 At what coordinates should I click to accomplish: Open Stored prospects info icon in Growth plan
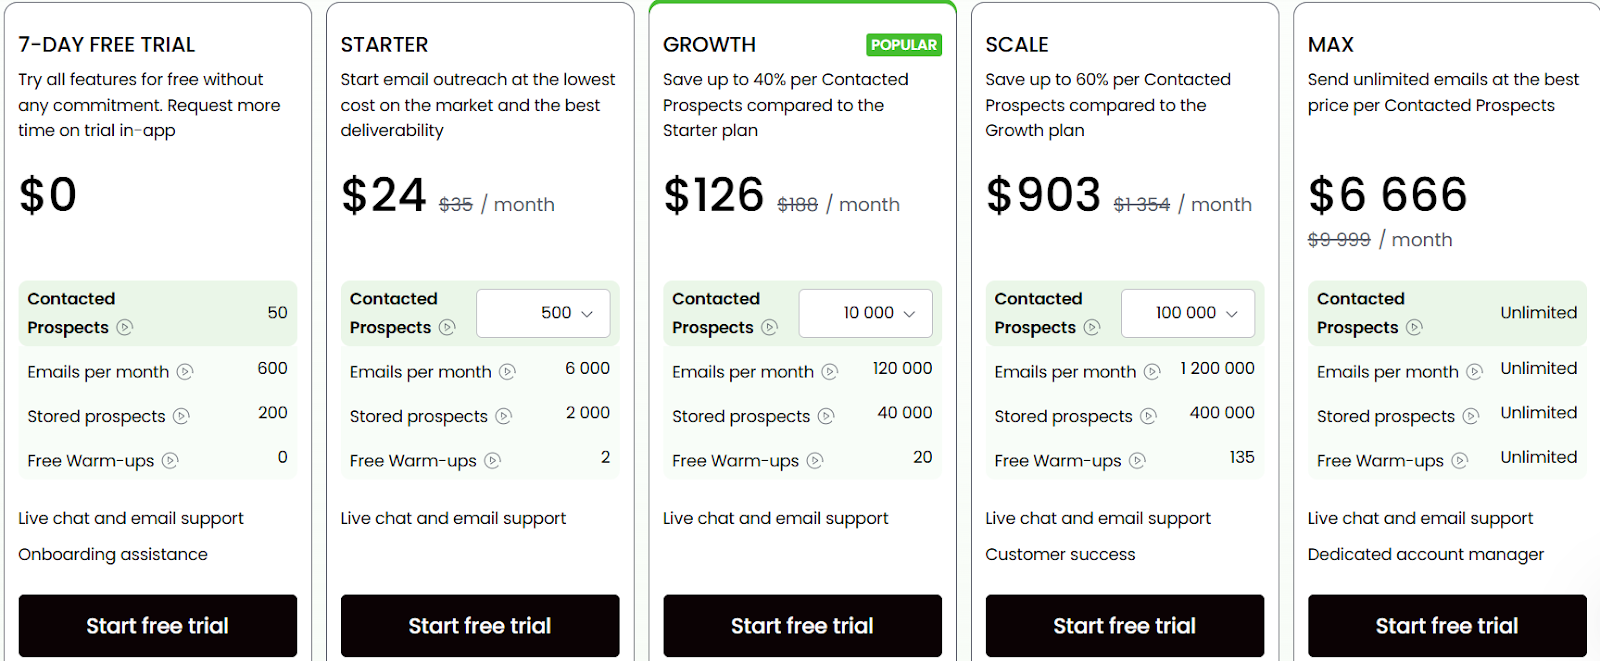826,416
